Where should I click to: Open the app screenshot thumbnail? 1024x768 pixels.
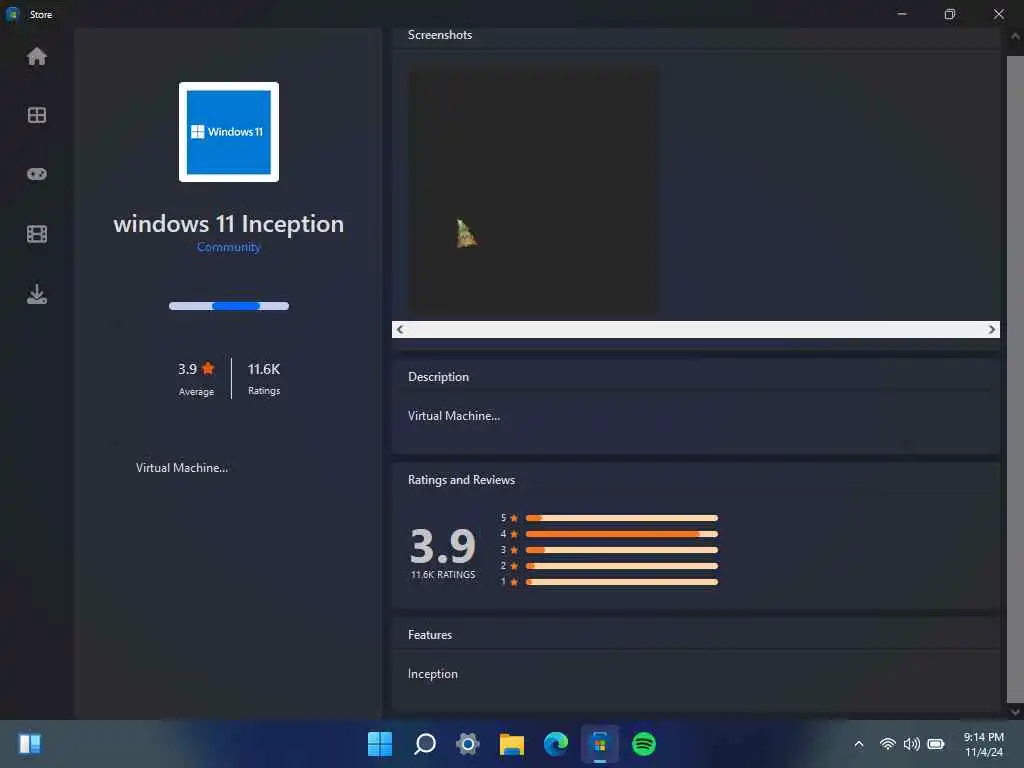click(533, 191)
